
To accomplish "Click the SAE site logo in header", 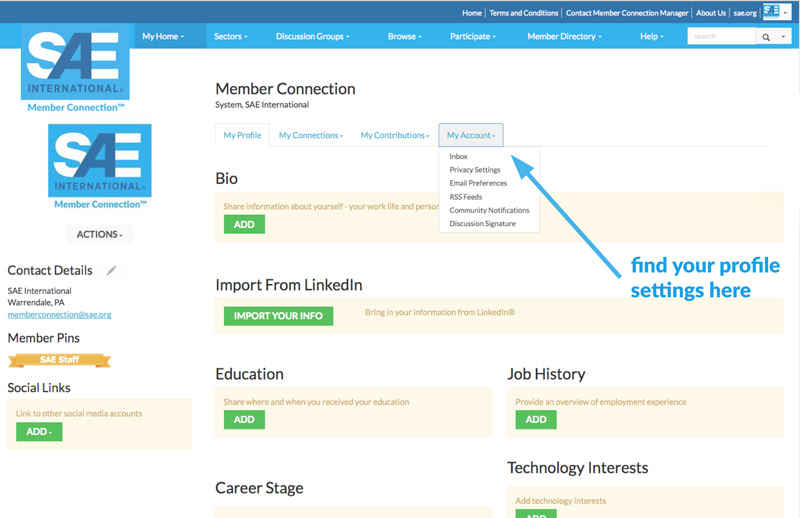I will coord(76,68).
